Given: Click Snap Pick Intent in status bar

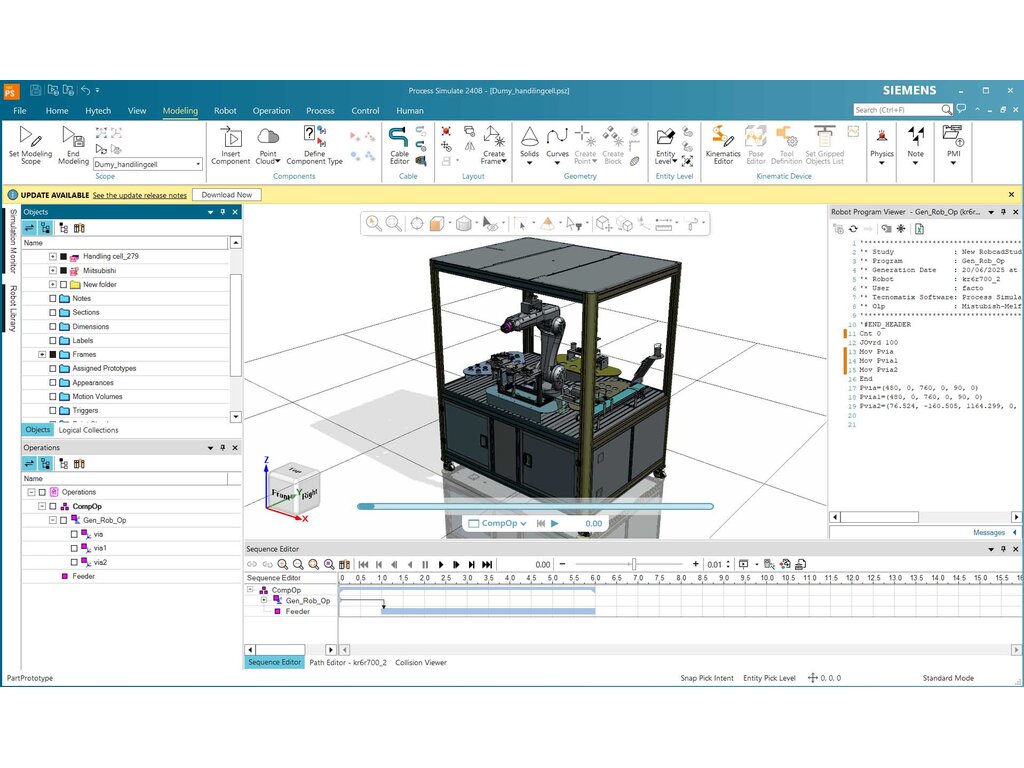Looking at the screenshot, I should [707, 678].
